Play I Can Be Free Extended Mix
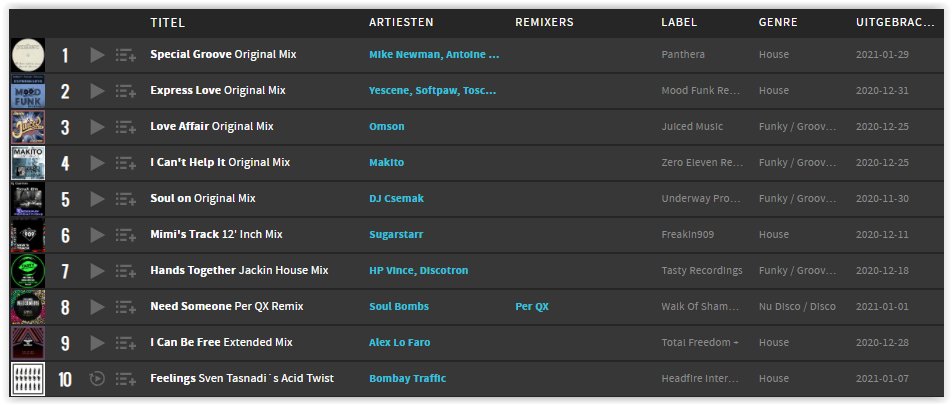This screenshot has width=952, height=405. click(97, 343)
